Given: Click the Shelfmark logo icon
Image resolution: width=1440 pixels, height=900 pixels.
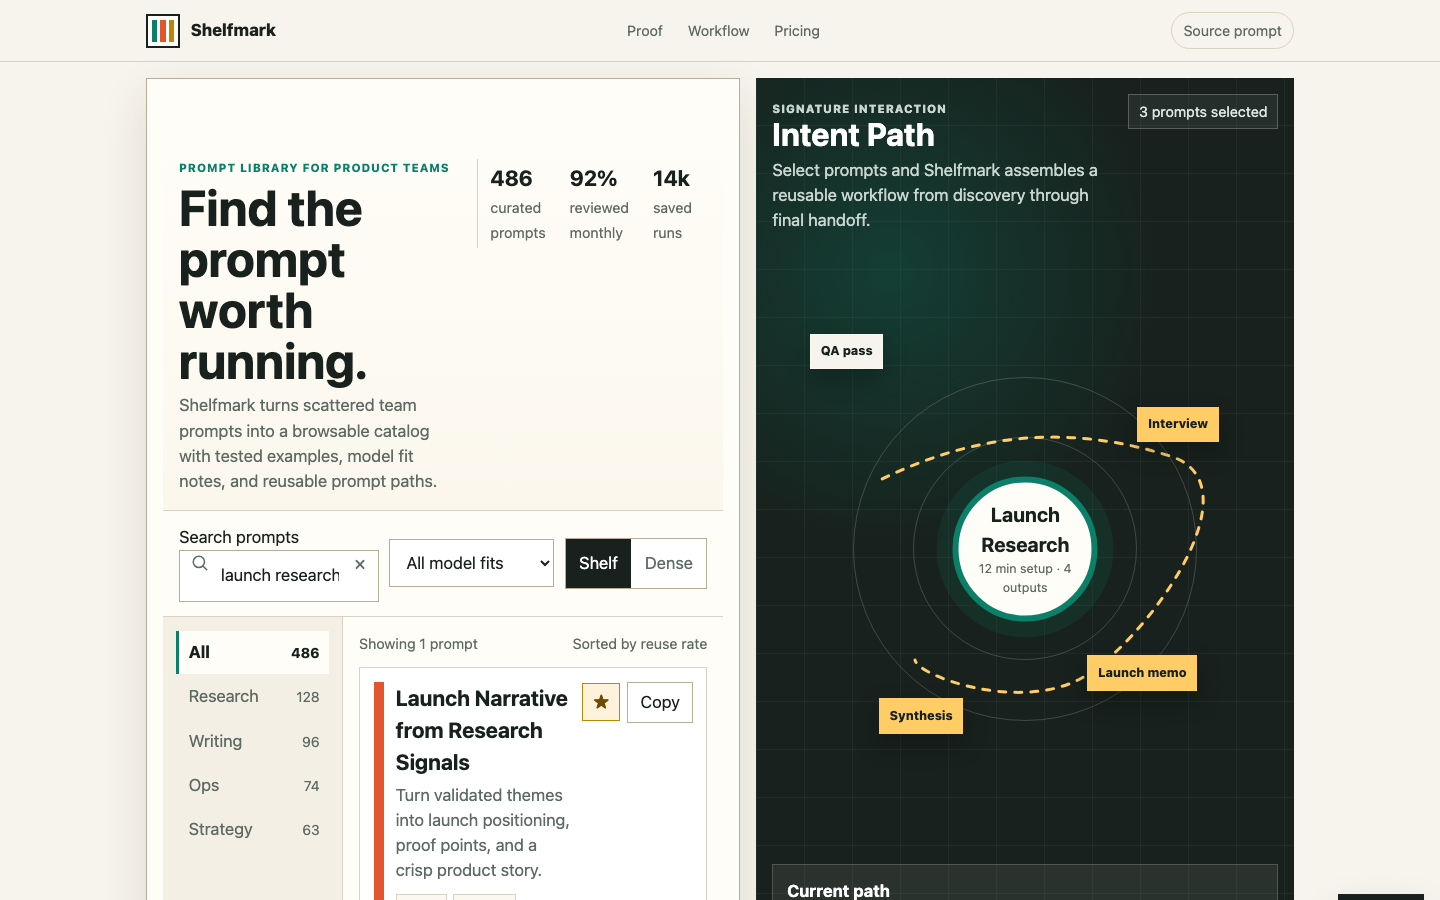Looking at the screenshot, I should (x=163, y=31).
